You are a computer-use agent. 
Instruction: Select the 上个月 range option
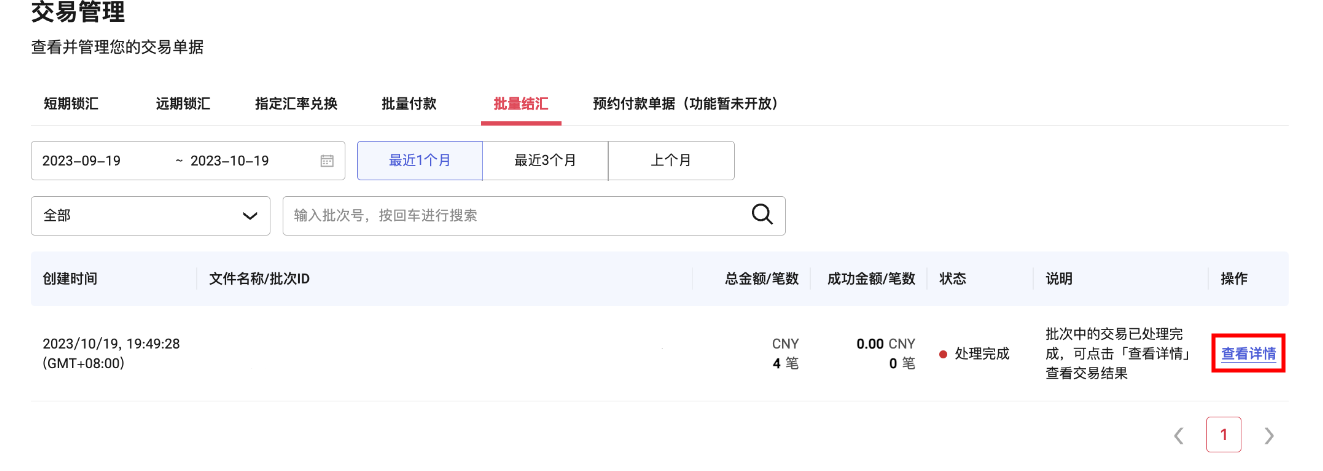tap(671, 161)
